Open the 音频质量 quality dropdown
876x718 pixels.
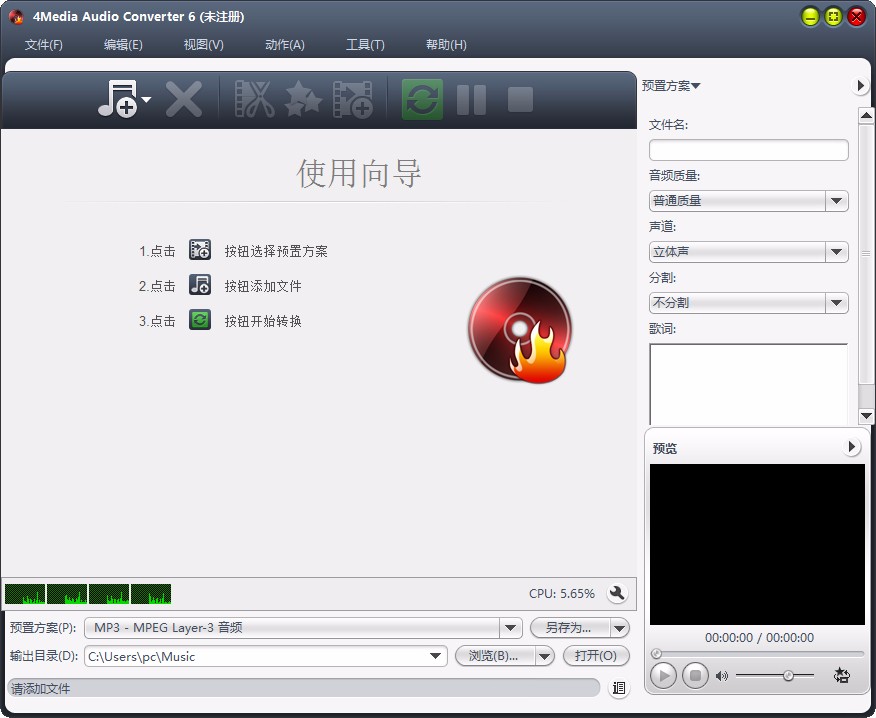[836, 201]
